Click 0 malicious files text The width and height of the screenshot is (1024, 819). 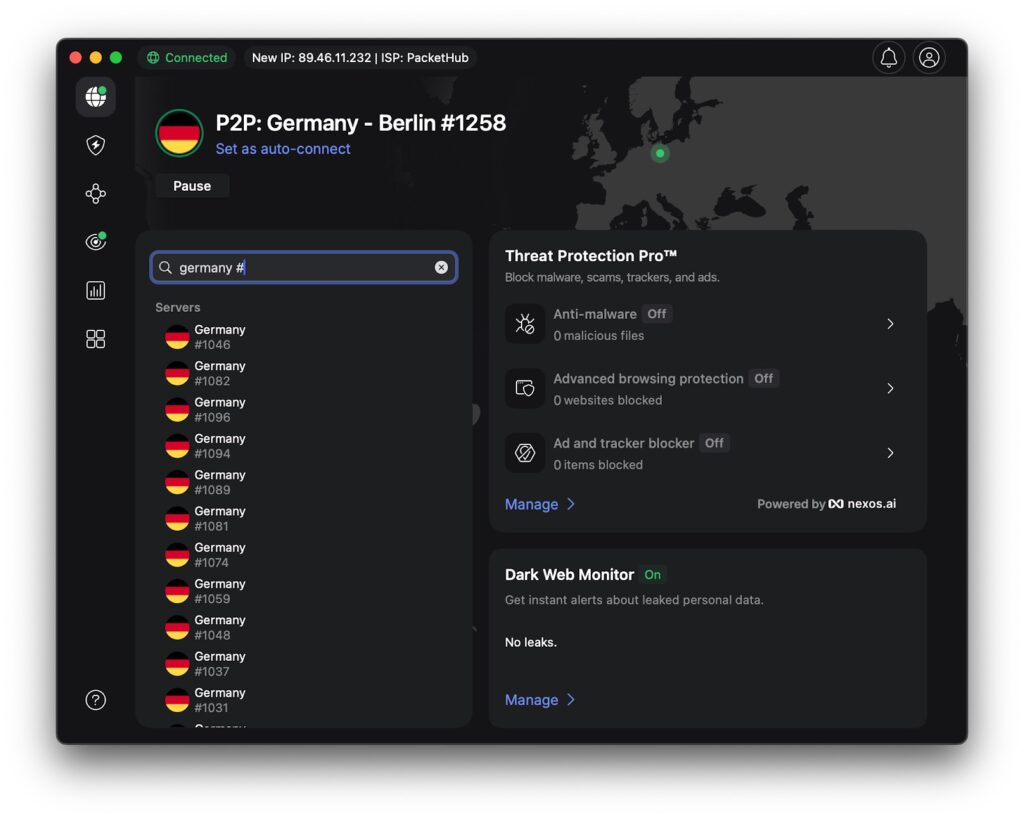(598, 336)
